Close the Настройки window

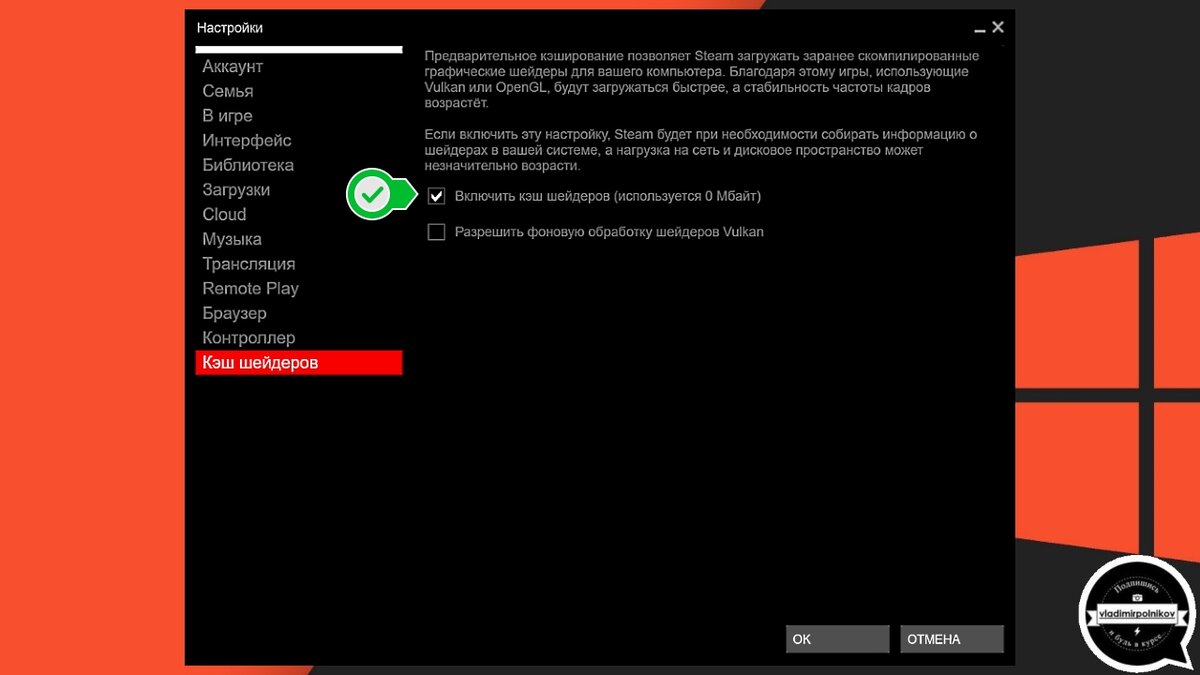pyautogui.click(x=997, y=27)
